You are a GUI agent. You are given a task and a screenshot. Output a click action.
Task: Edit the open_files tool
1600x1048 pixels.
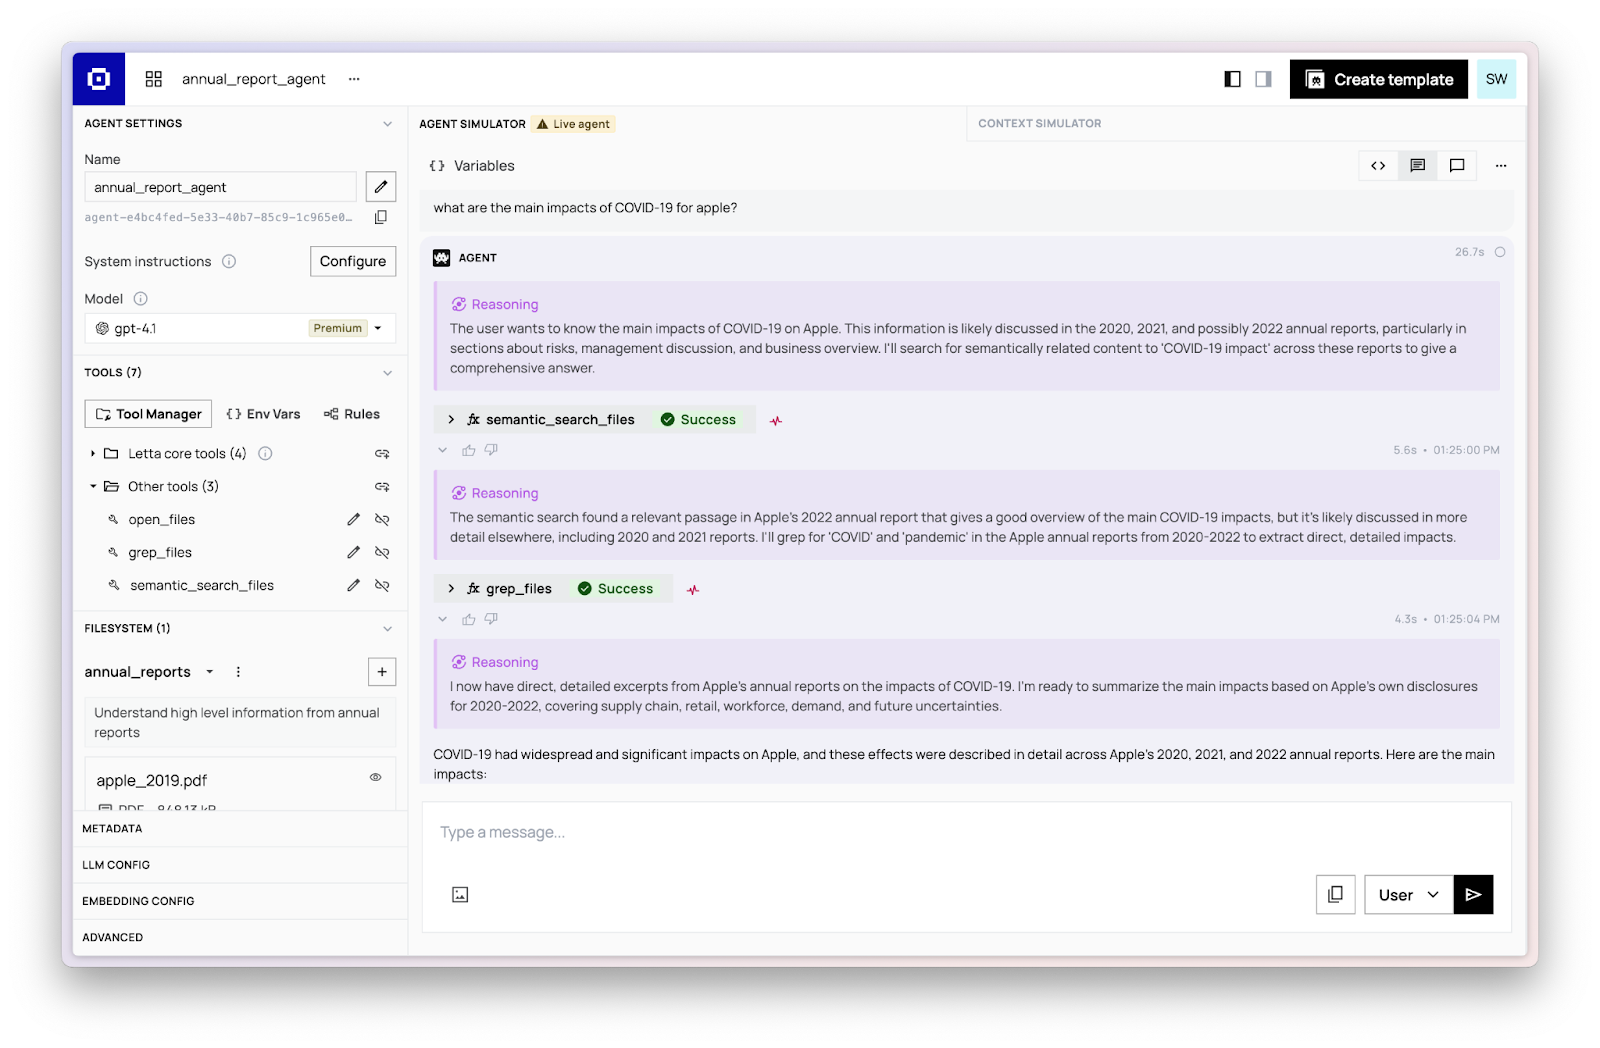tap(353, 520)
